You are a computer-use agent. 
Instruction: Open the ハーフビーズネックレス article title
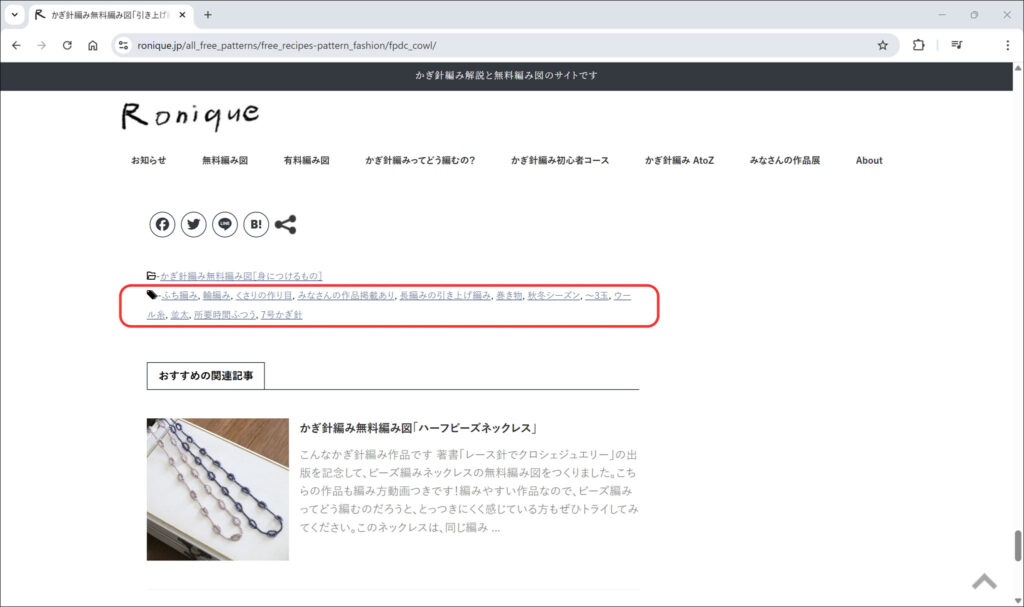(x=419, y=428)
